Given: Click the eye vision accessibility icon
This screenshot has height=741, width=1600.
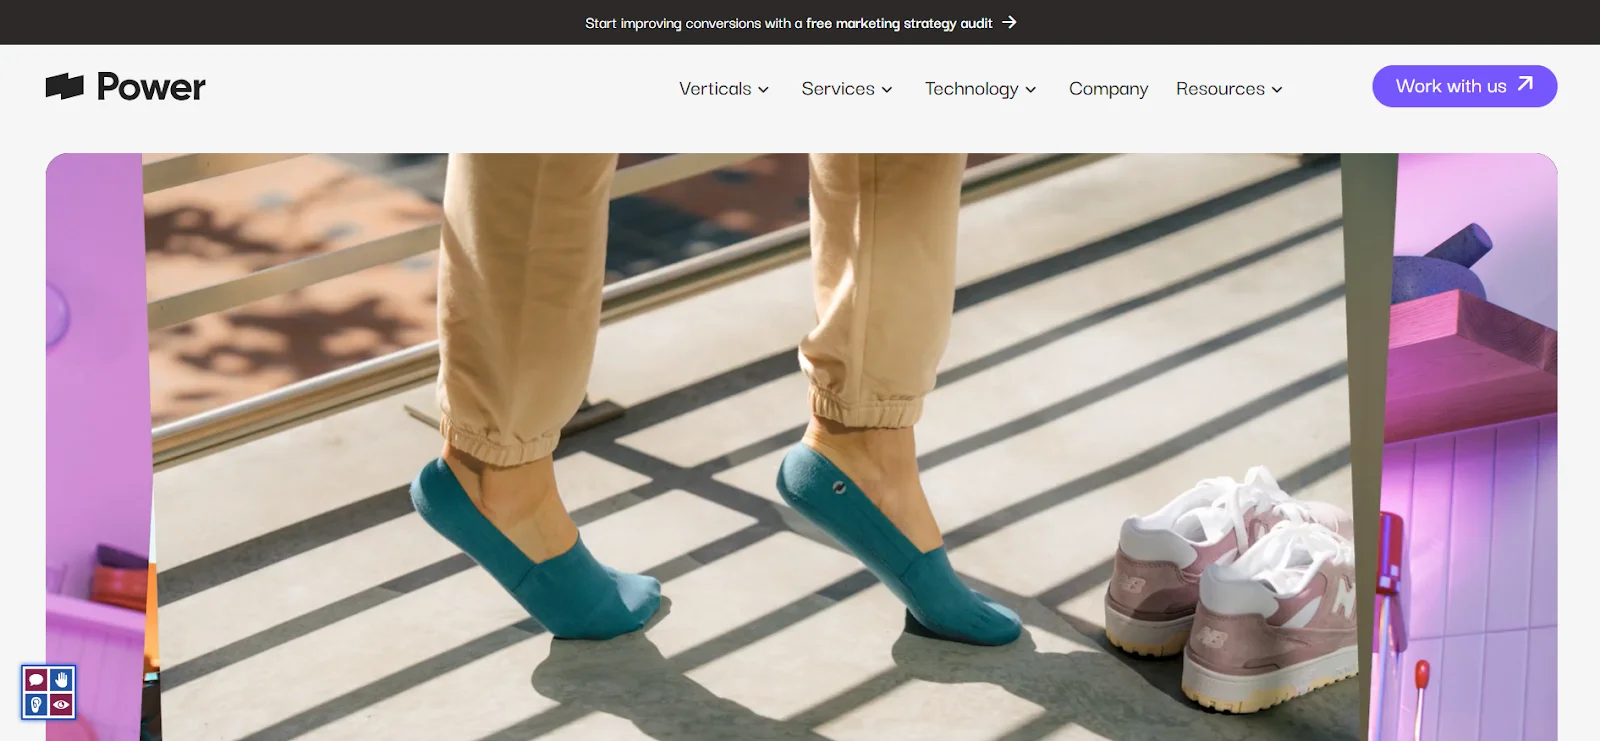Looking at the screenshot, I should (62, 705).
